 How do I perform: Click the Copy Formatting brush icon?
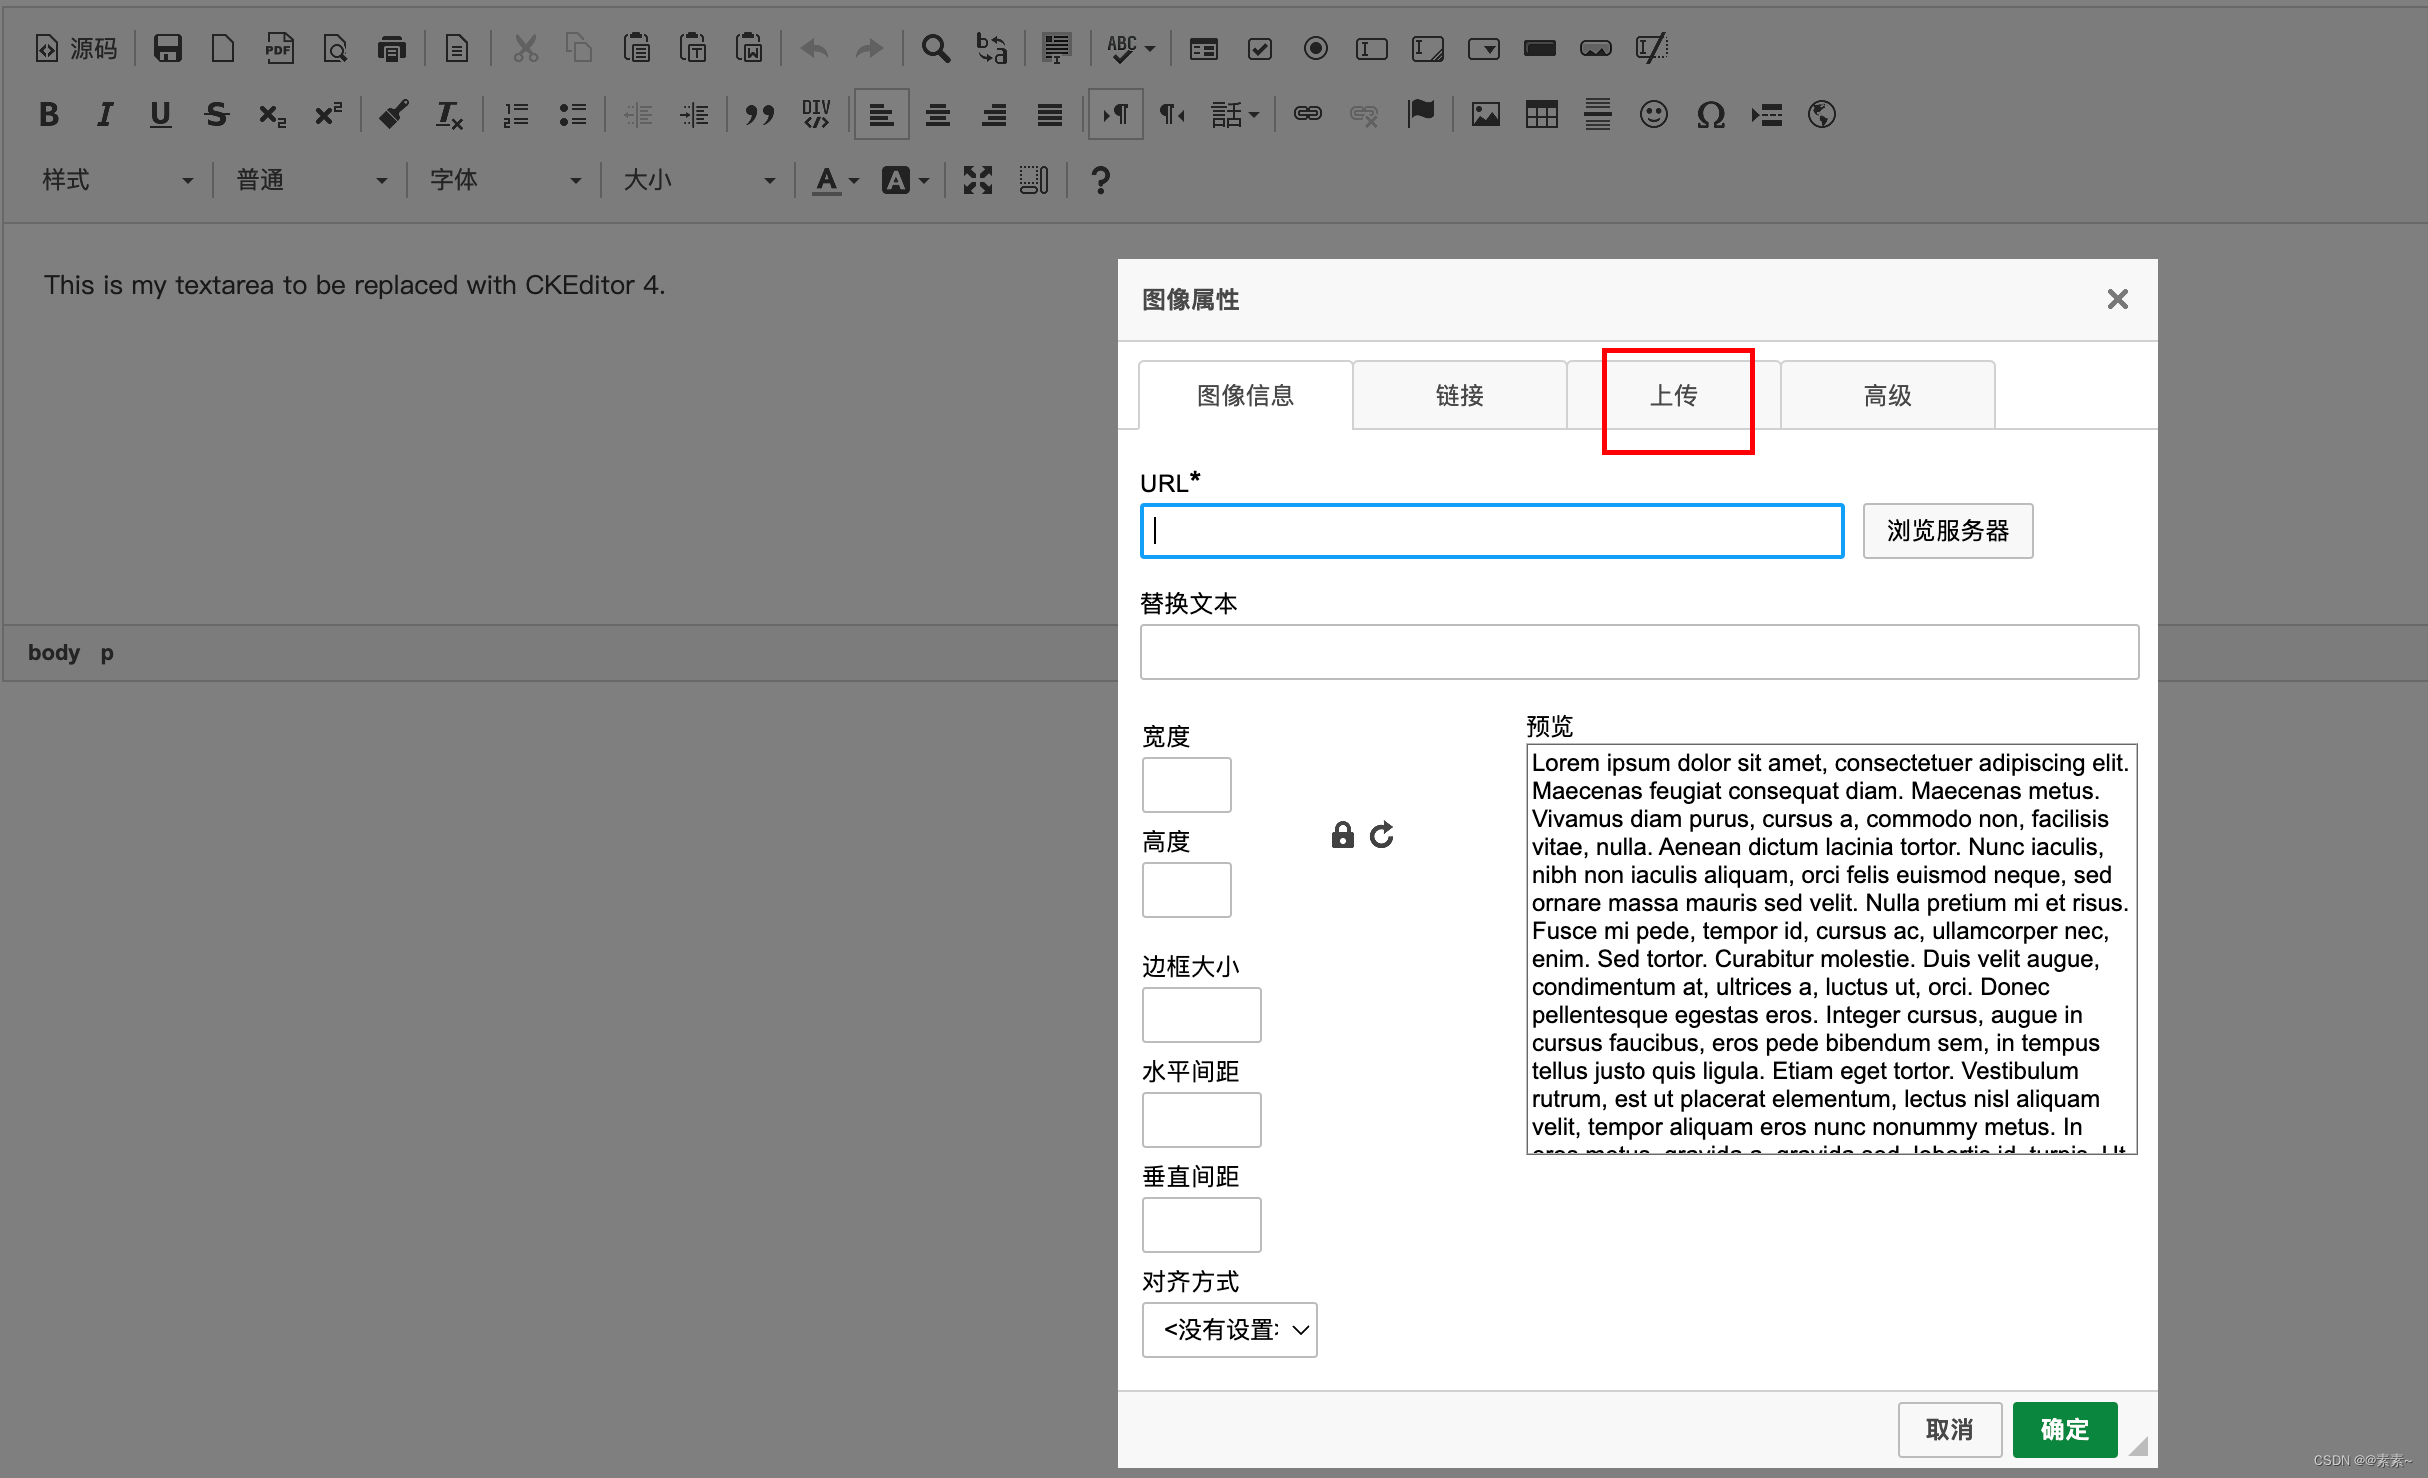click(394, 115)
